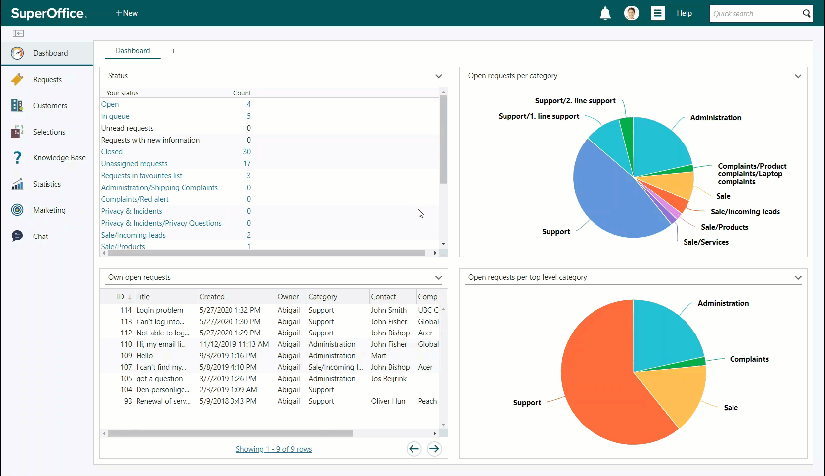
Task: Open the Selections menu item
Action: 49,132
